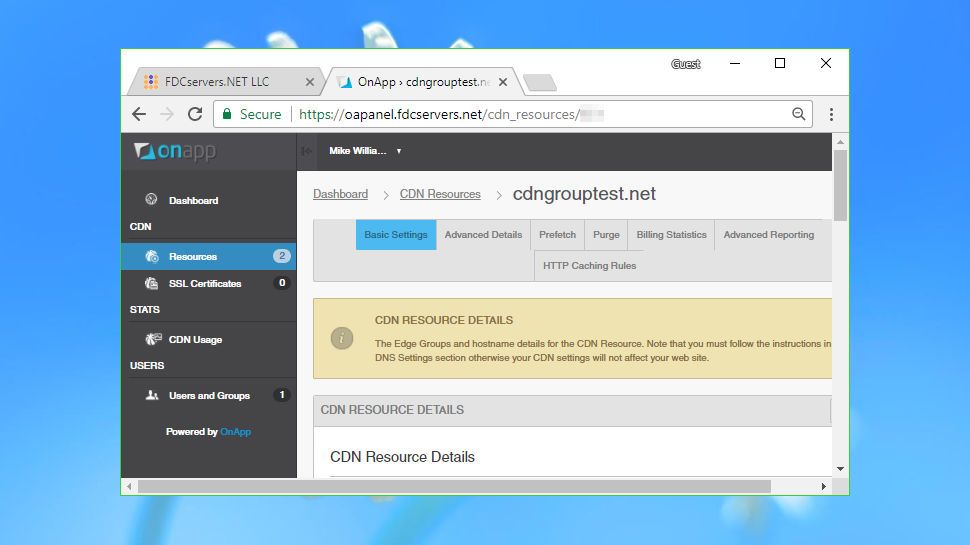Click vertical scrollbar down arrow
970x545 pixels.
(840, 469)
